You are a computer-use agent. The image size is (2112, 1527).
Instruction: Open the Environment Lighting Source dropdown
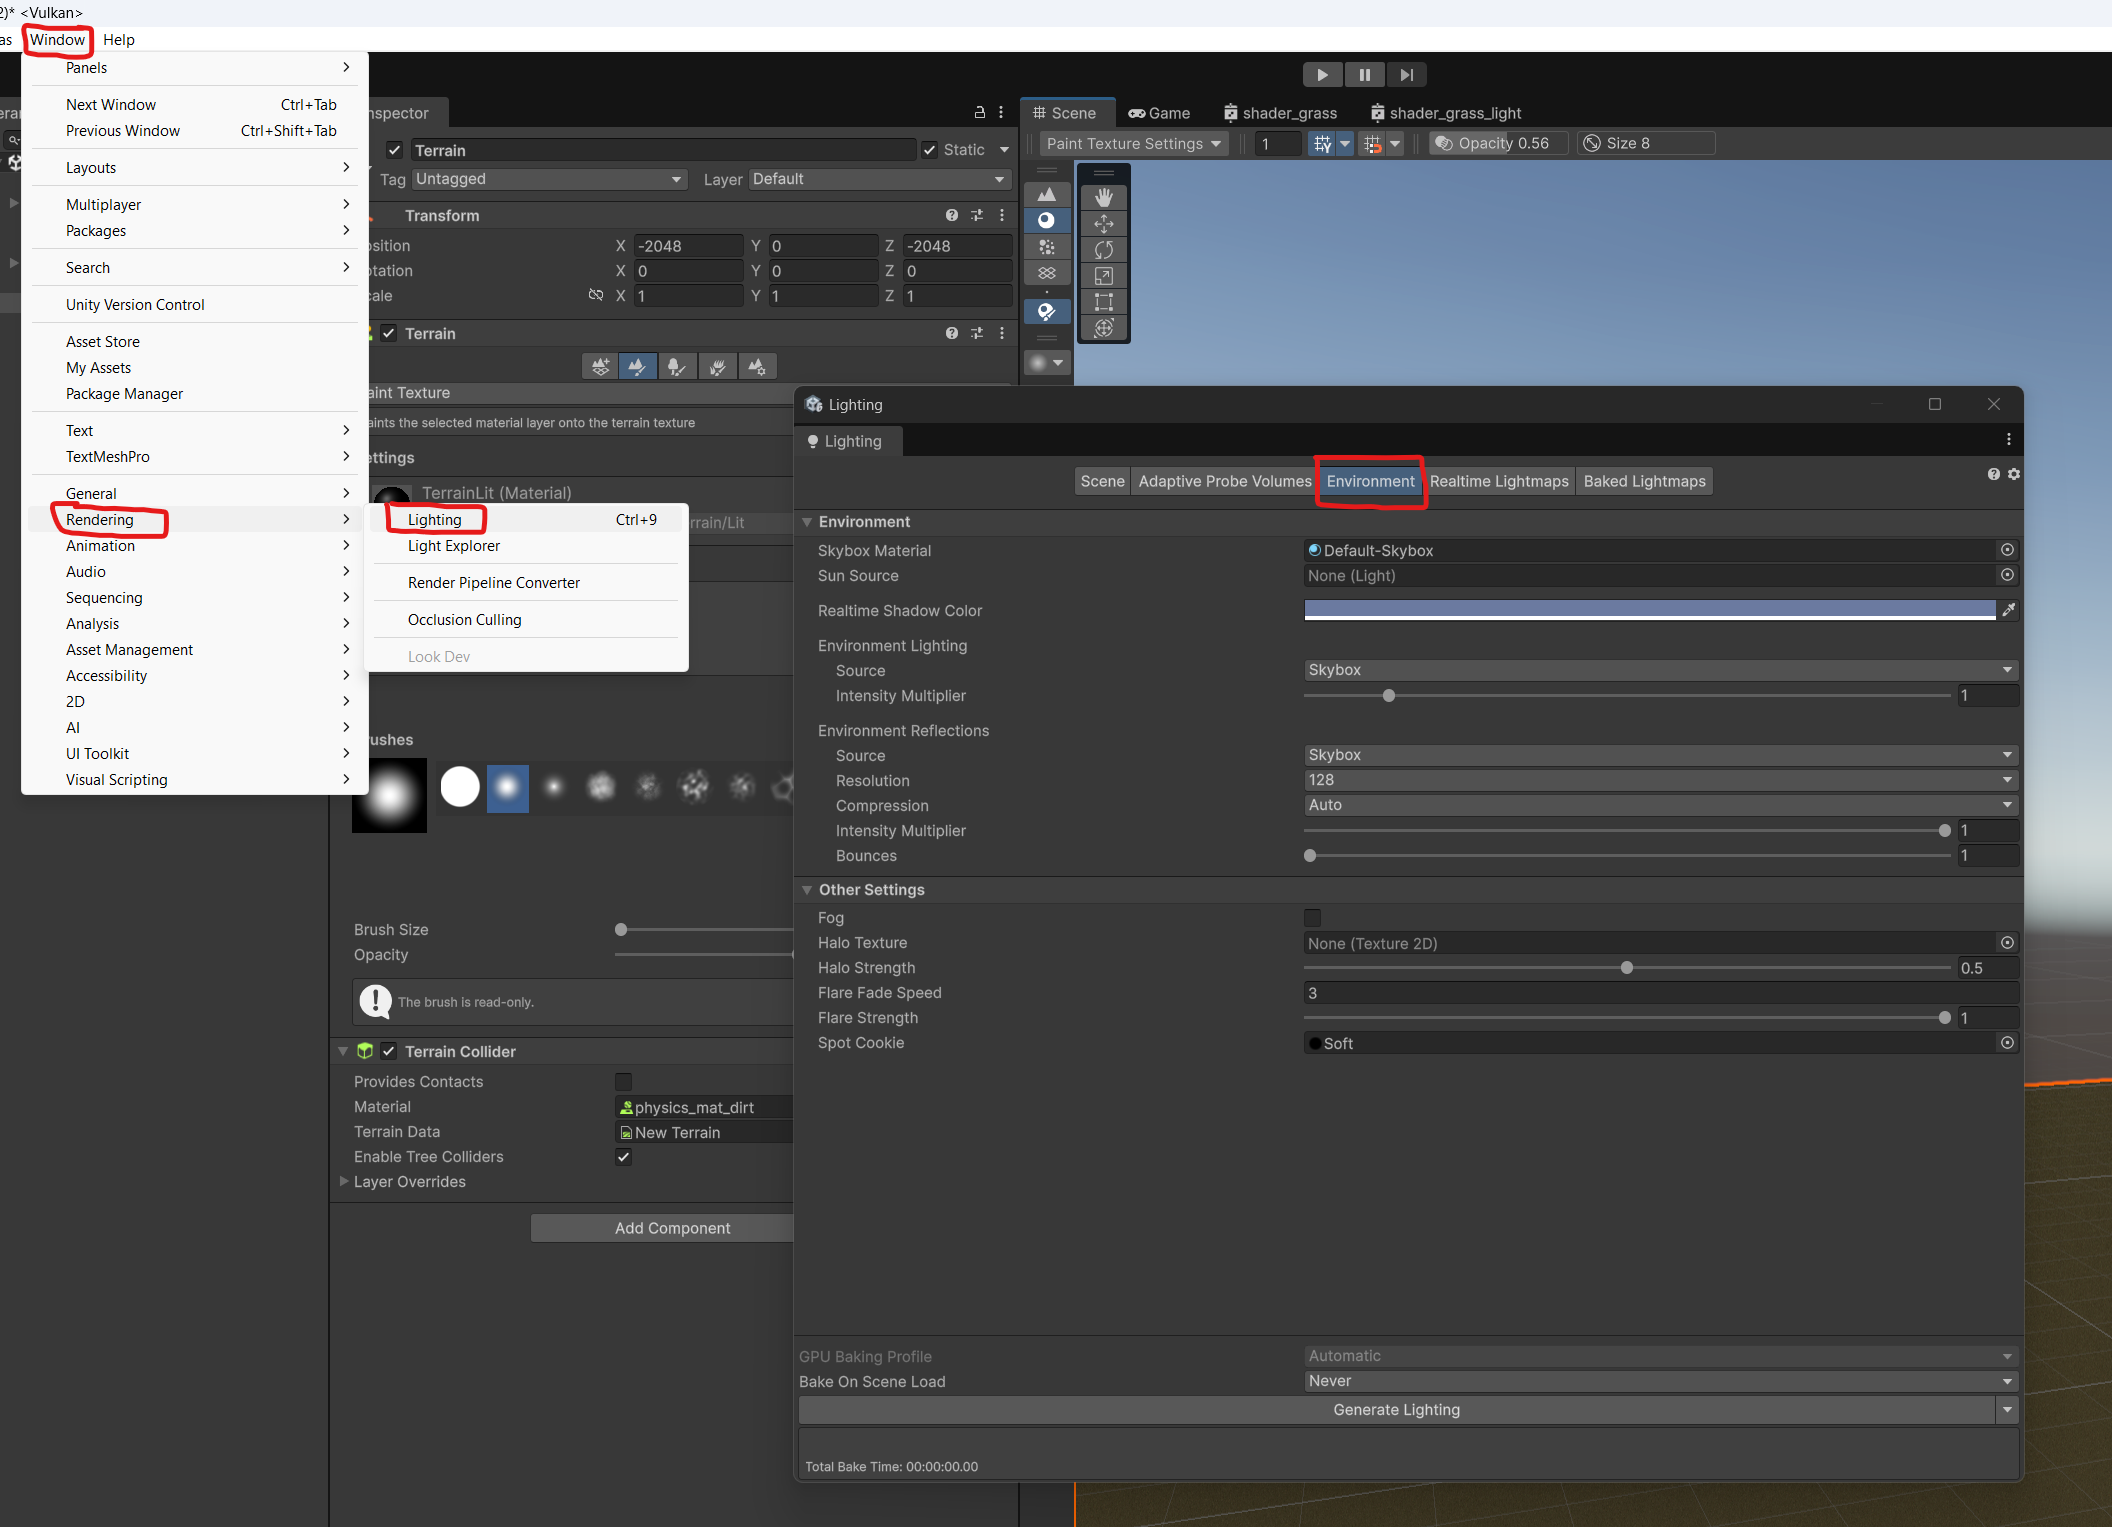[x=1659, y=670]
